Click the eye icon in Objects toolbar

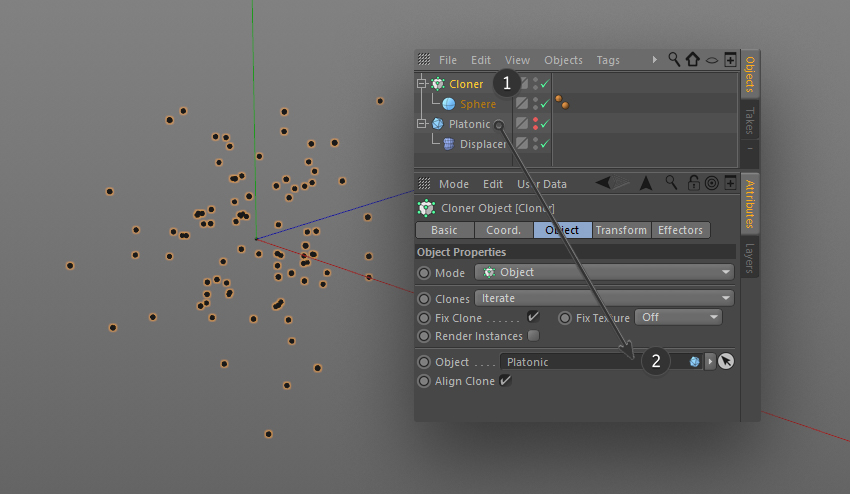click(712, 60)
